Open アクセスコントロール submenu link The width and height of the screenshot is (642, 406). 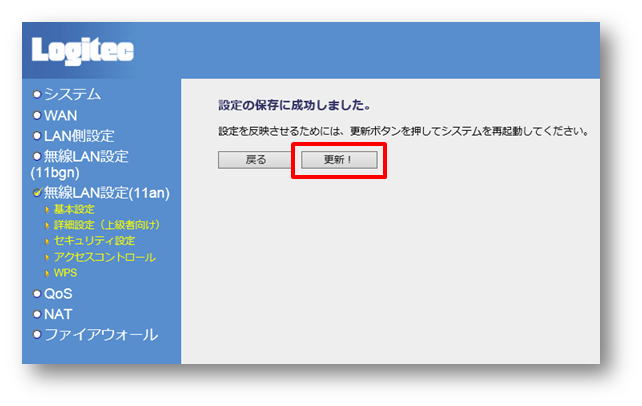point(105,257)
